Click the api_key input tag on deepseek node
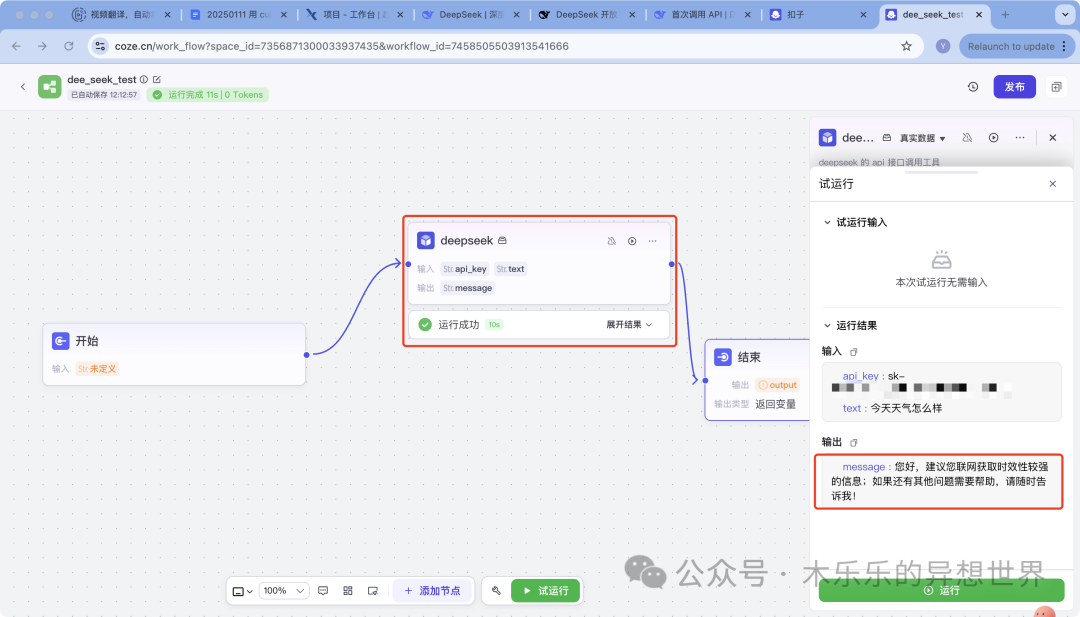This screenshot has height=617, width=1080. [465, 269]
